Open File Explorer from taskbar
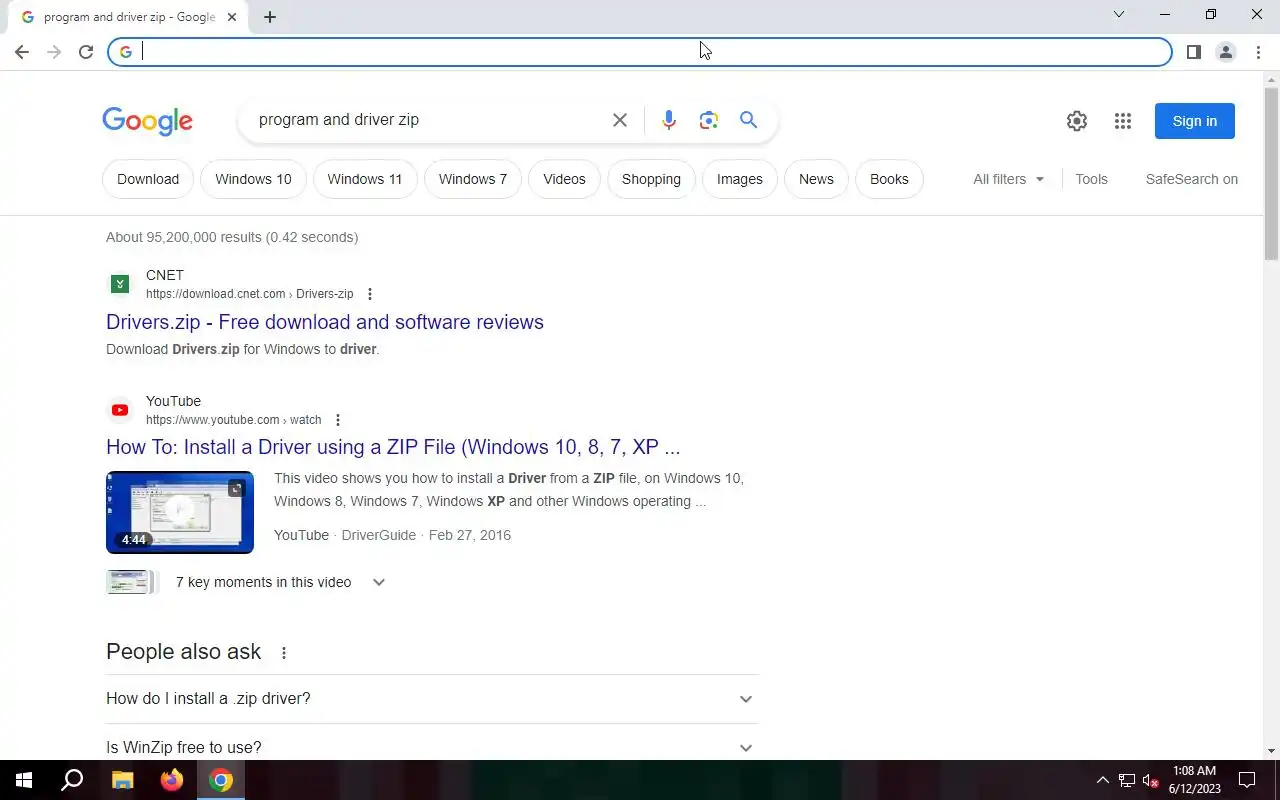The width and height of the screenshot is (1280, 800). point(122,780)
